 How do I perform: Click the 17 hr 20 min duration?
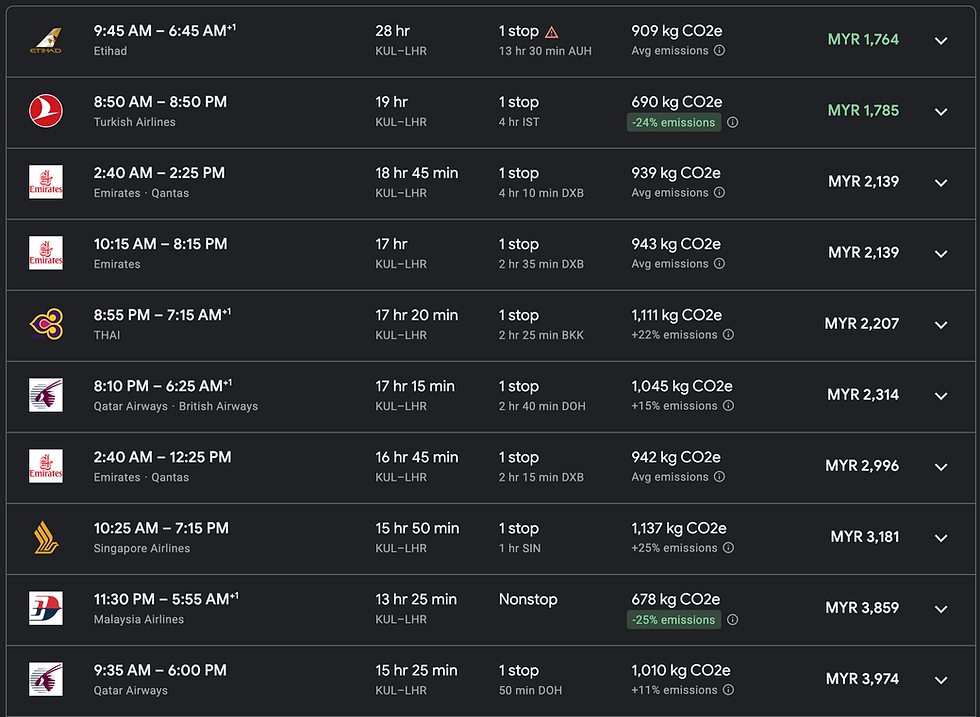pos(416,315)
